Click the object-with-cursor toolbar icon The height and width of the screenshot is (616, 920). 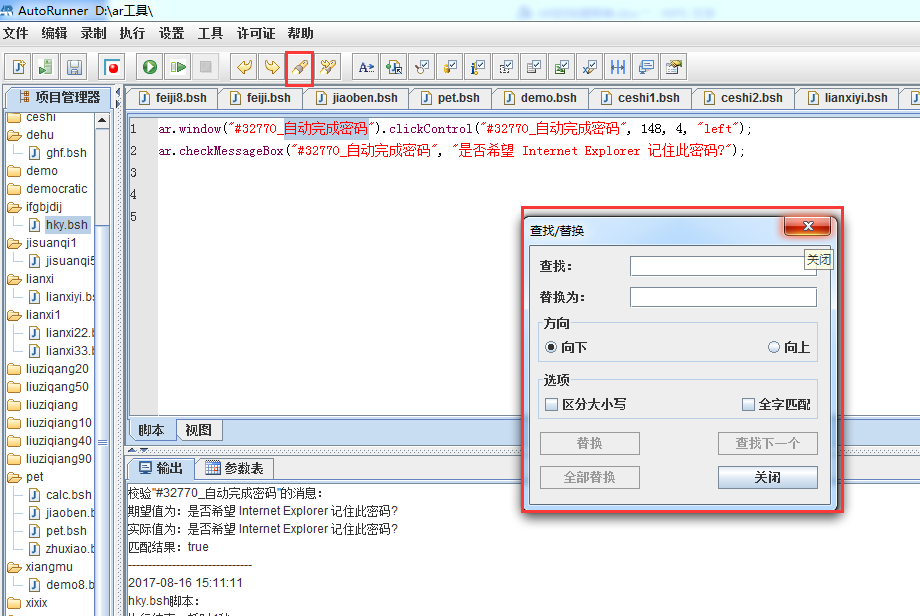pyautogui.click(x=394, y=67)
